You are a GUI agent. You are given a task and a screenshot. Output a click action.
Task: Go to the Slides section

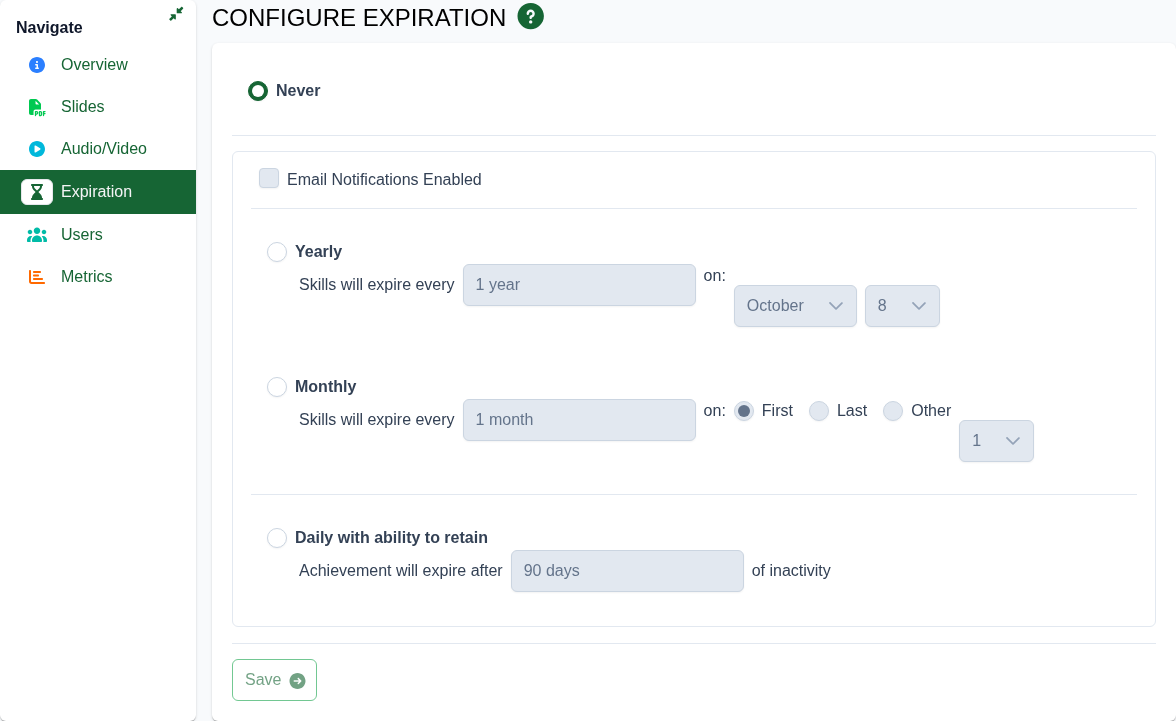[x=98, y=107]
